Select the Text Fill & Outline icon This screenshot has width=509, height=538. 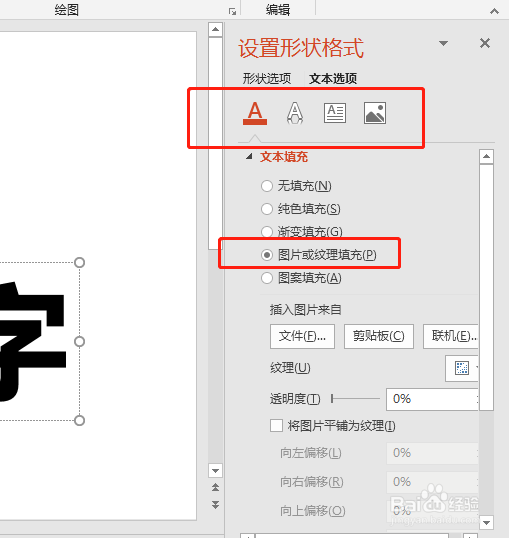pos(255,113)
